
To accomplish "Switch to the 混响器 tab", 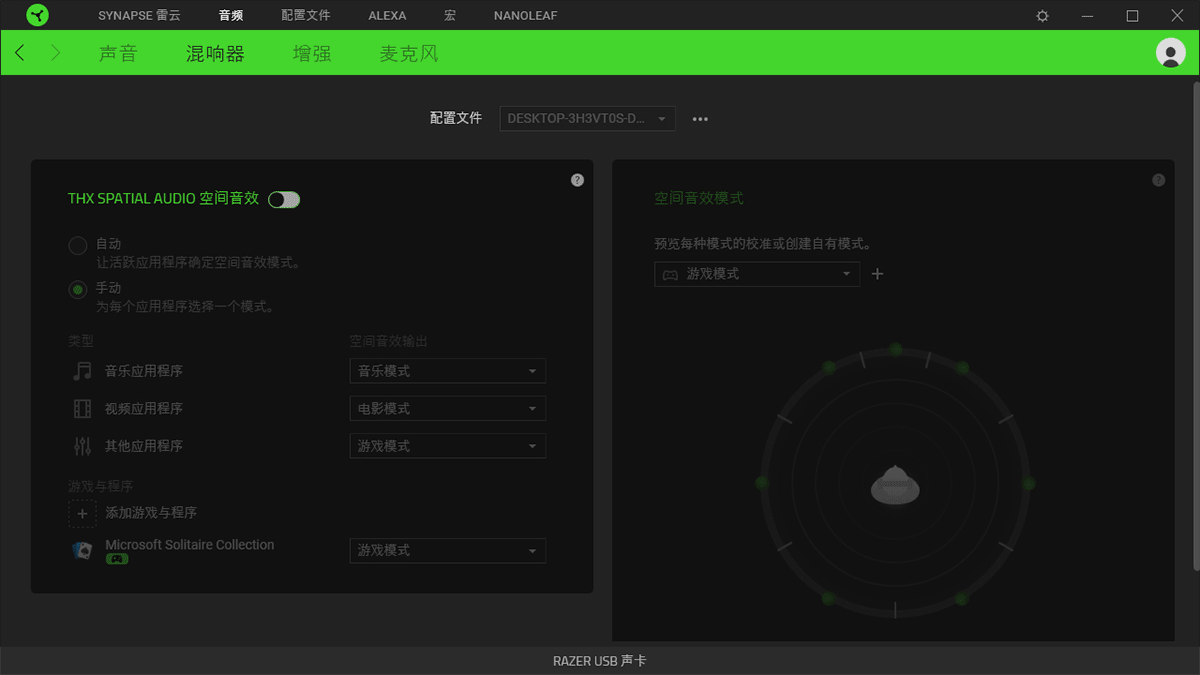I will coord(215,54).
